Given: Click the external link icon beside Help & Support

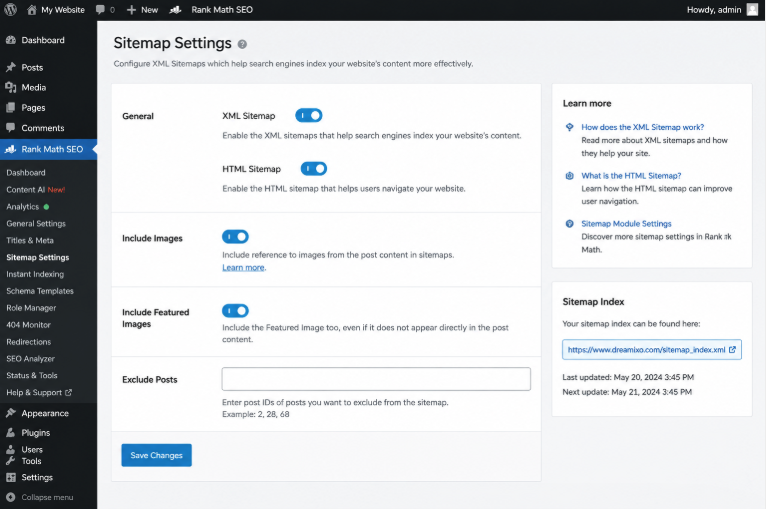Looking at the screenshot, I should [x=68, y=392].
